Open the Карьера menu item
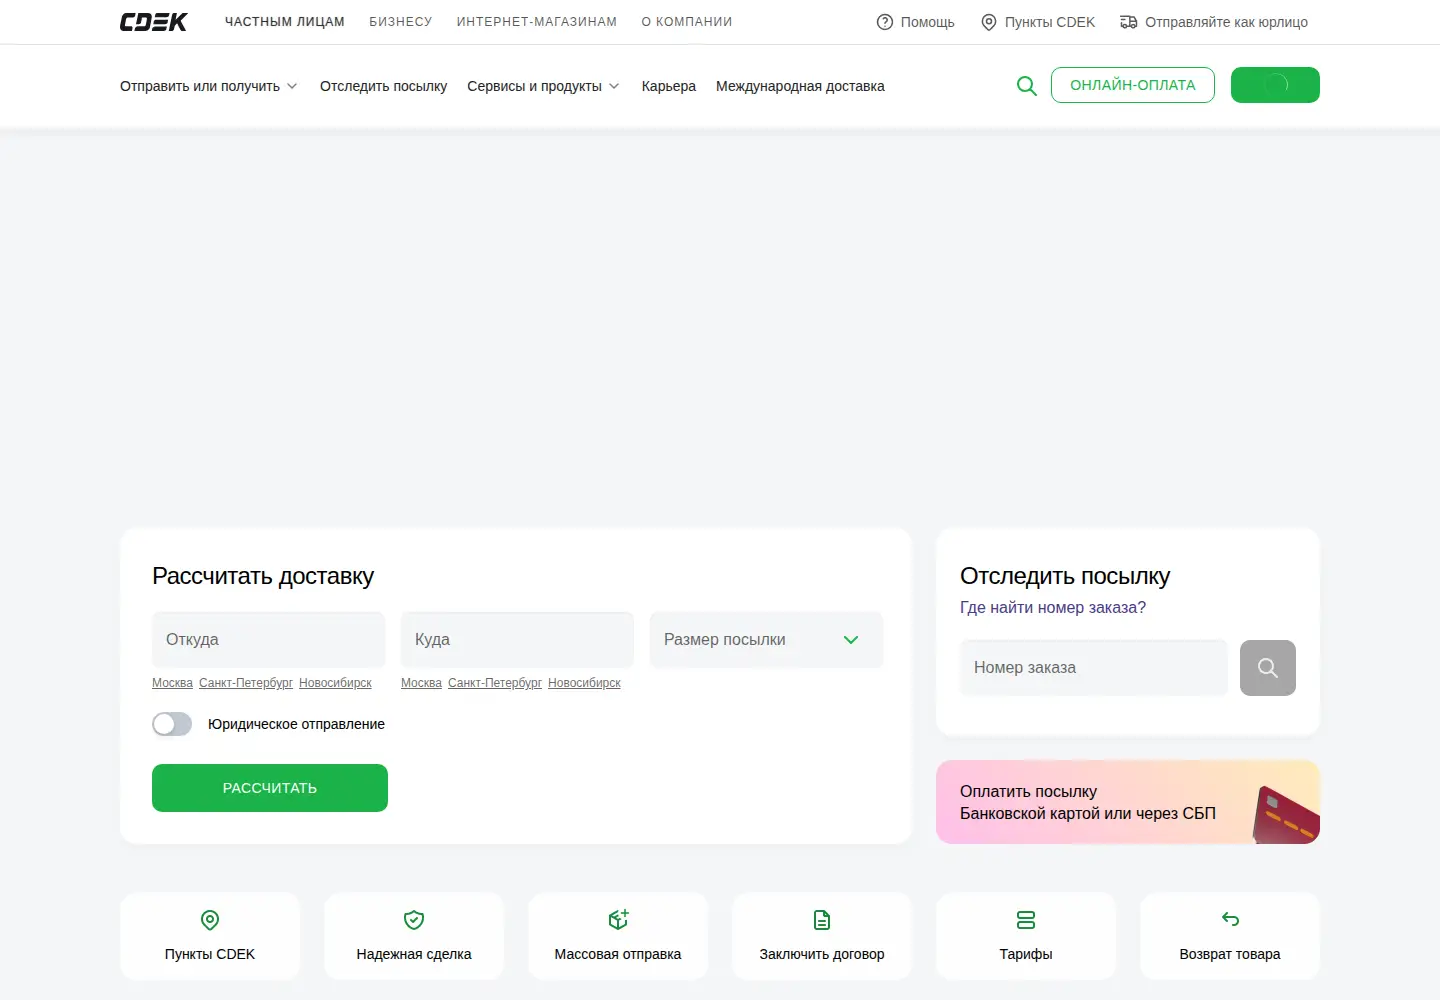The image size is (1440, 1000). (x=669, y=86)
